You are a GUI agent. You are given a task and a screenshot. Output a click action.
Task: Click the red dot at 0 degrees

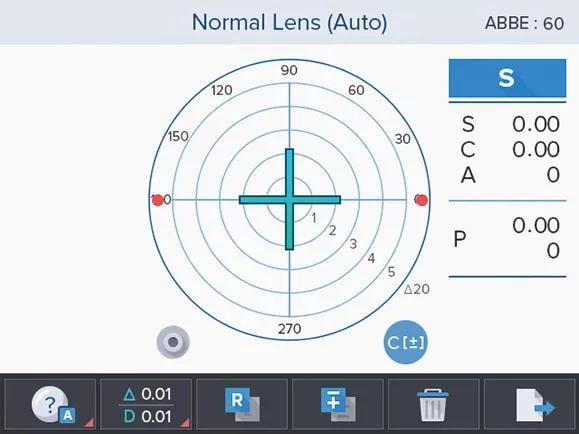click(422, 200)
